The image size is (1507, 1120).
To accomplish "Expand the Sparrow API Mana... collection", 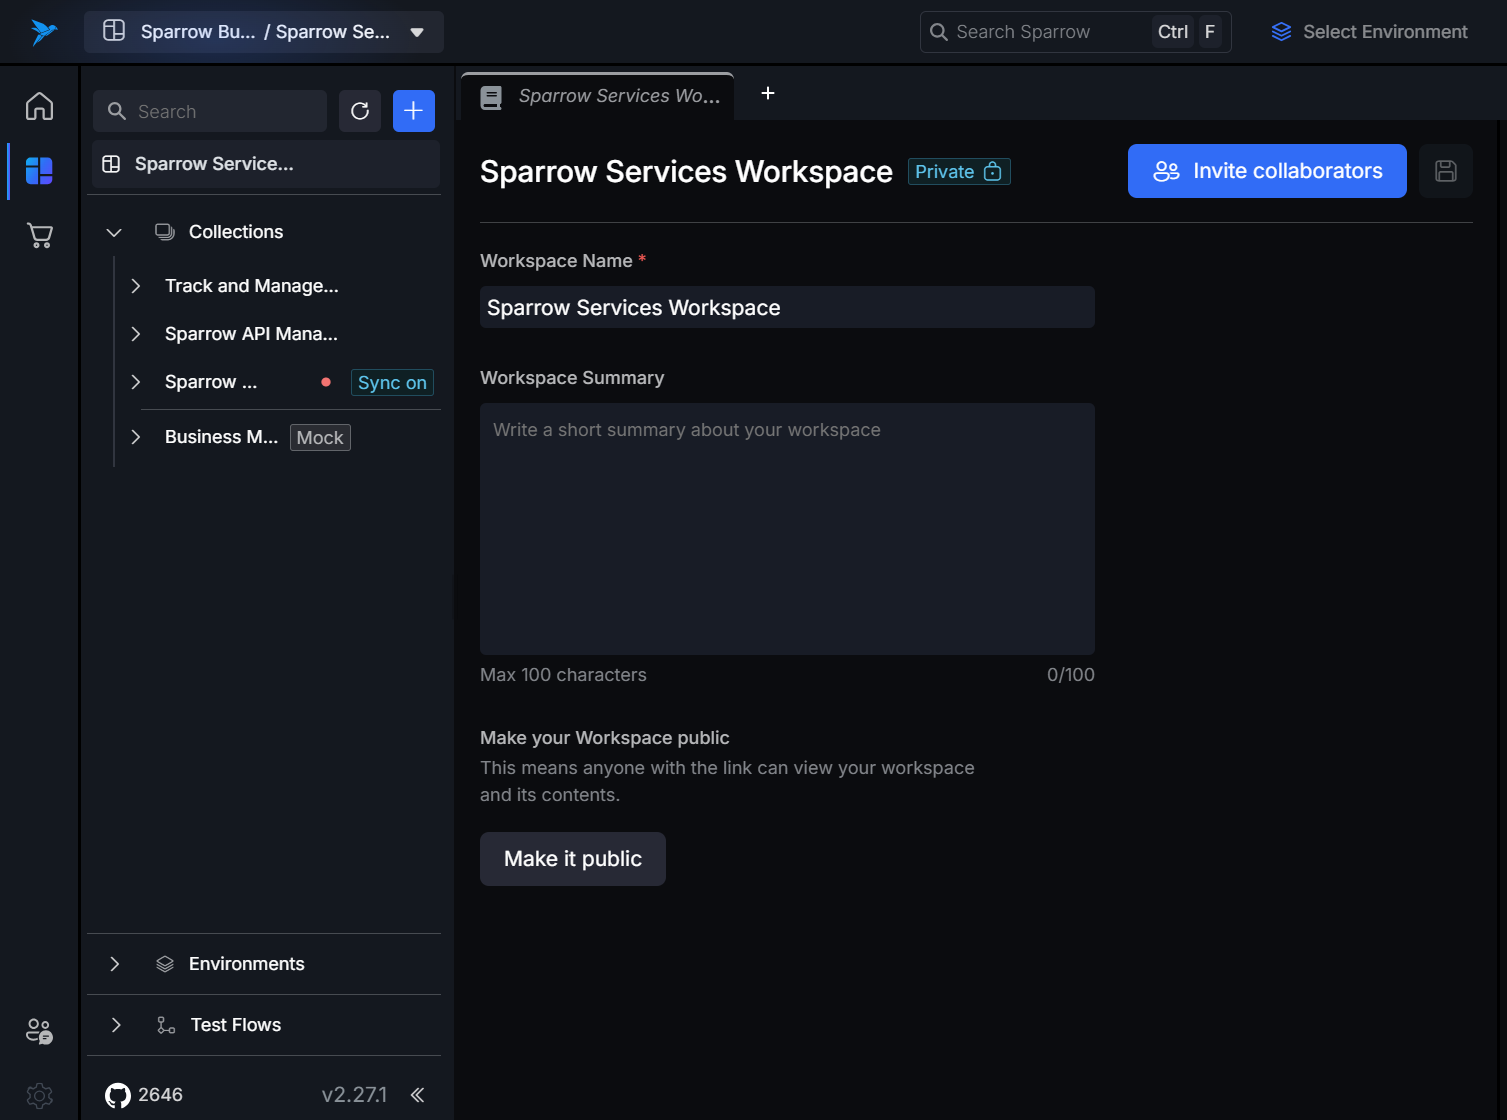I will pos(136,334).
